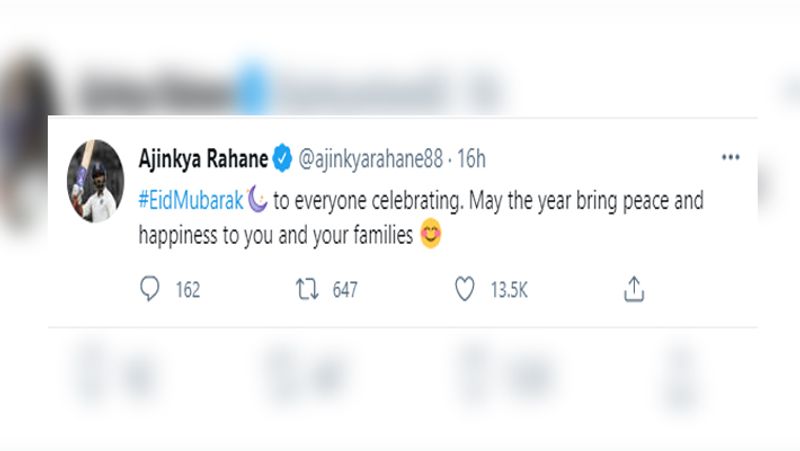Open the 16h timestamp permalink
800x451 pixels.
tap(471, 159)
